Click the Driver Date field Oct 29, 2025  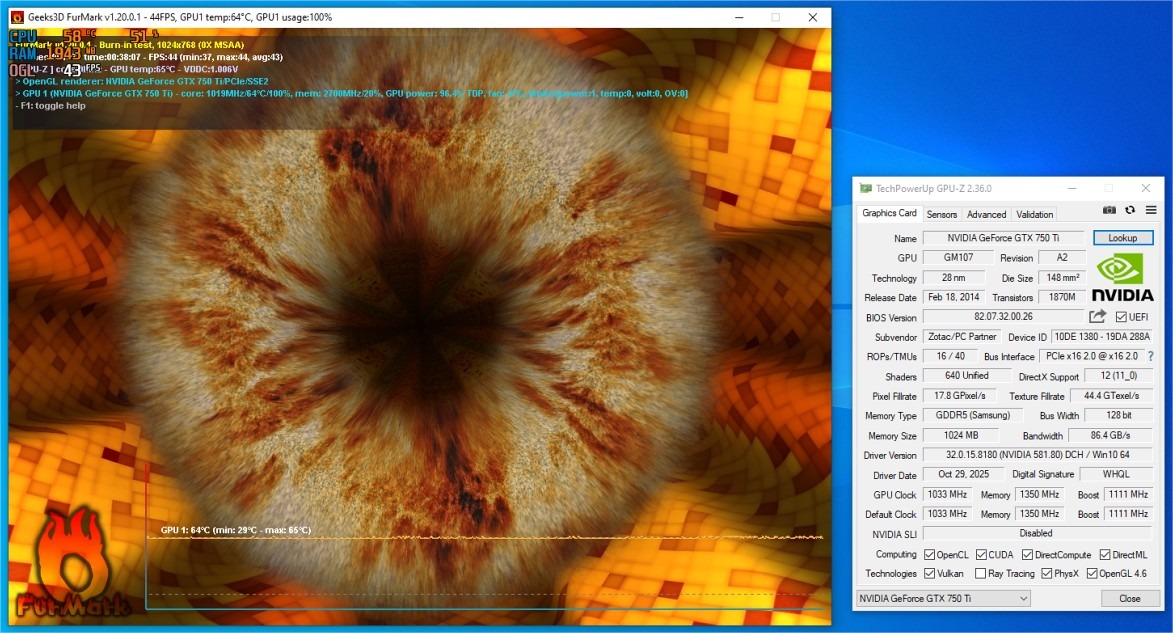click(x=964, y=474)
